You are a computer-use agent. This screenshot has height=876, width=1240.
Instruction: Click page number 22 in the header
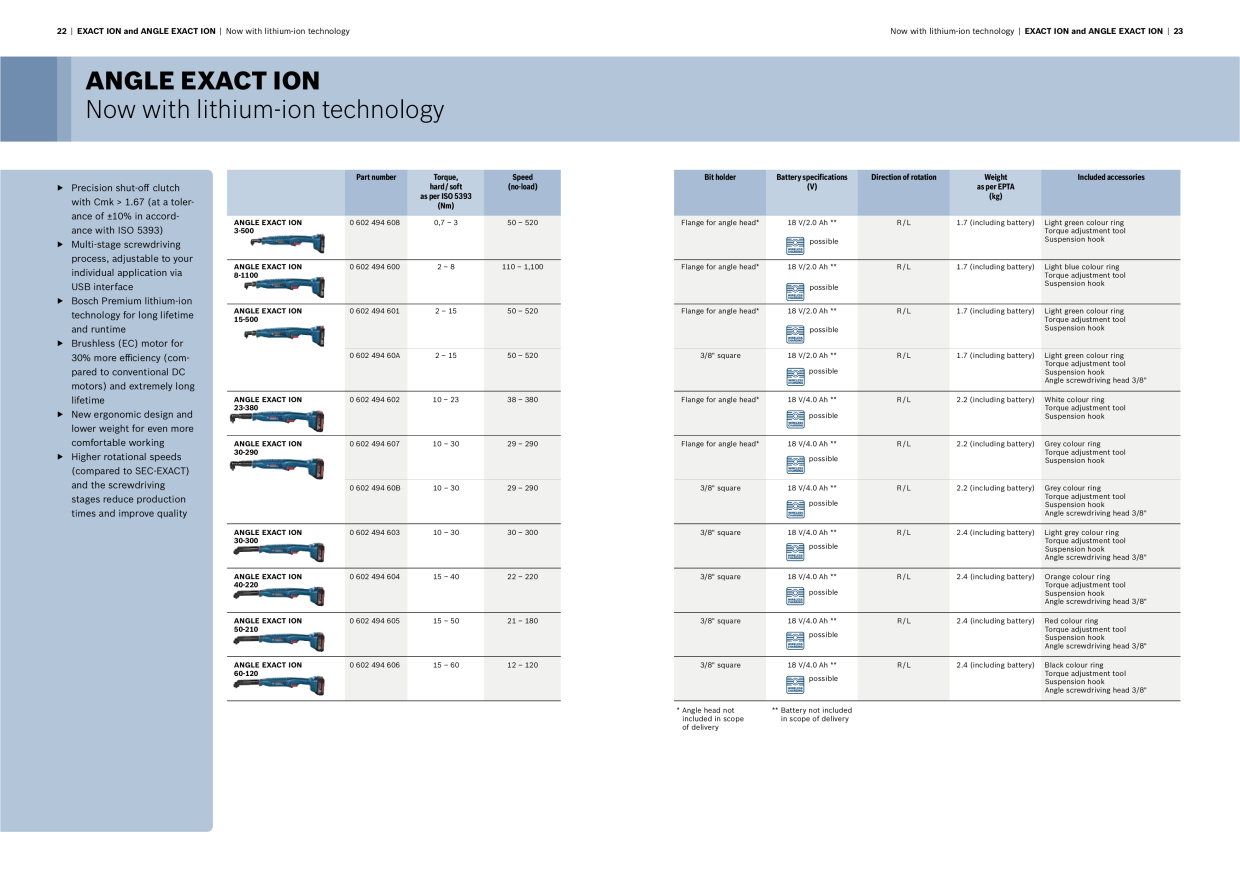click(x=61, y=31)
